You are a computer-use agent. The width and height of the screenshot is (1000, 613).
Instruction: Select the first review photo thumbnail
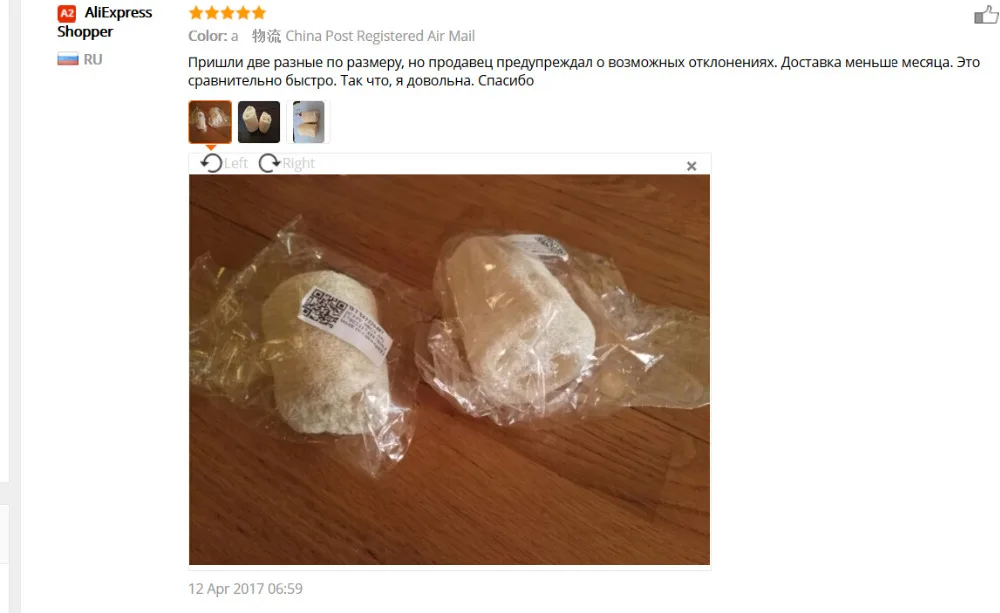210,122
